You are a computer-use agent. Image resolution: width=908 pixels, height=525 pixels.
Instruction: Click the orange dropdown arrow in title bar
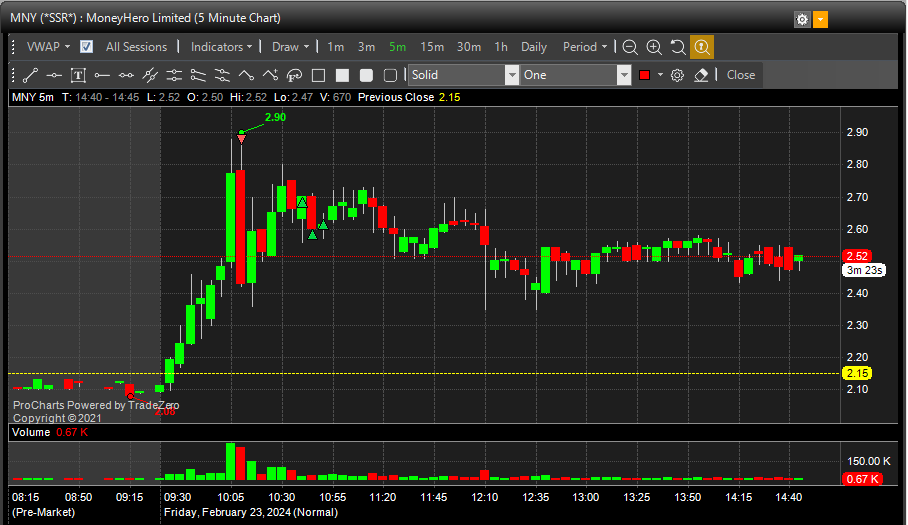pos(821,20)
